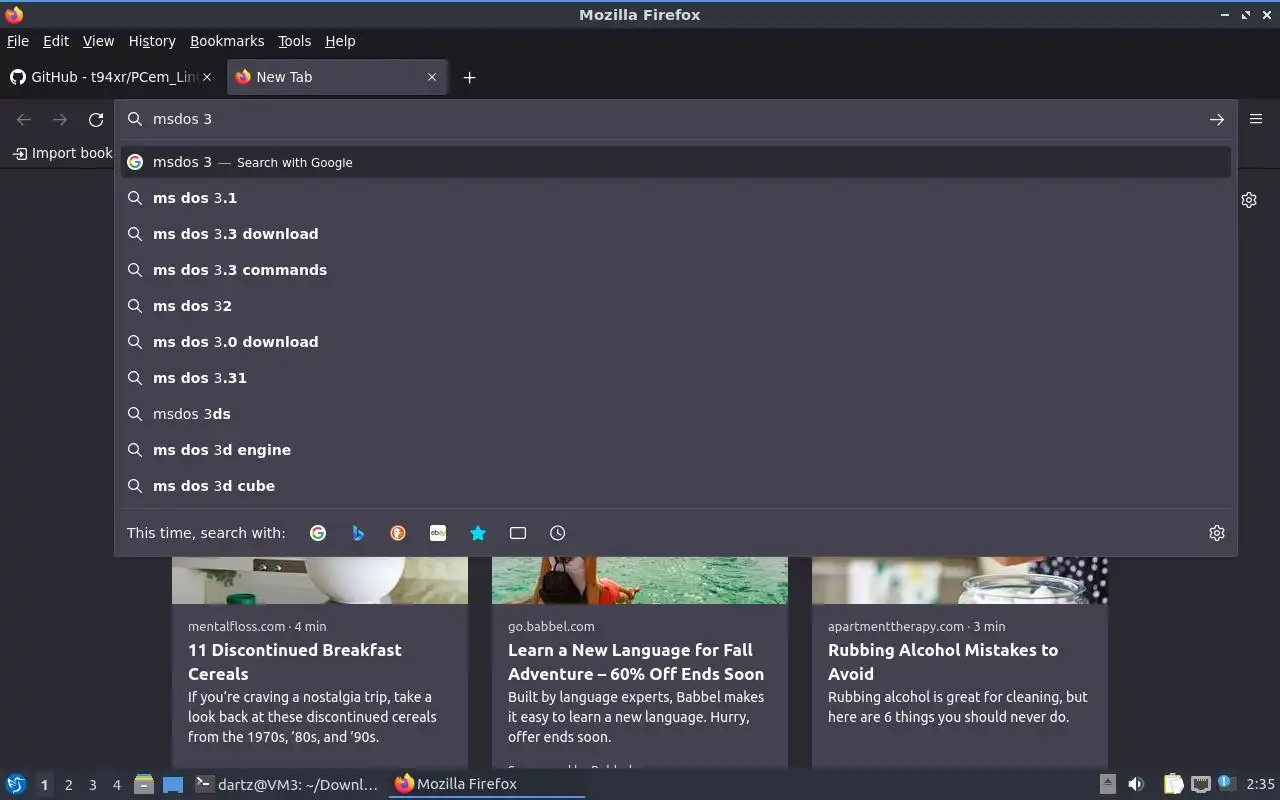The height and width of the screenshot is (800, 1280).
Task: Click the forward navigation arrow
Action: 60,119
